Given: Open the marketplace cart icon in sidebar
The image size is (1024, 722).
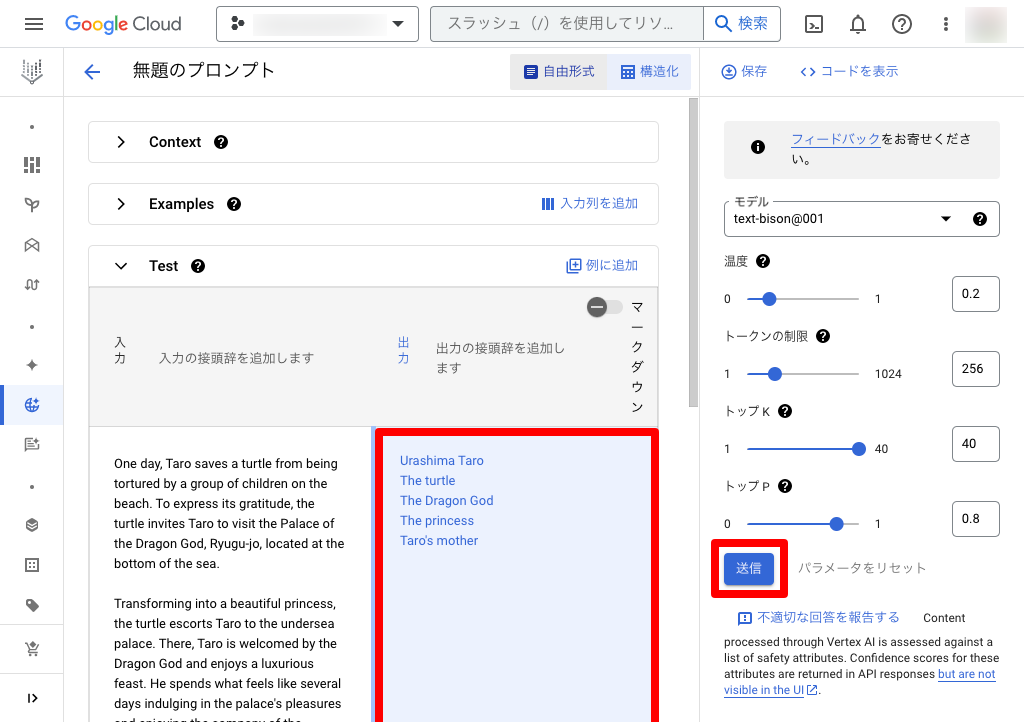Looking at the screenshot, I should click(32, 650).
